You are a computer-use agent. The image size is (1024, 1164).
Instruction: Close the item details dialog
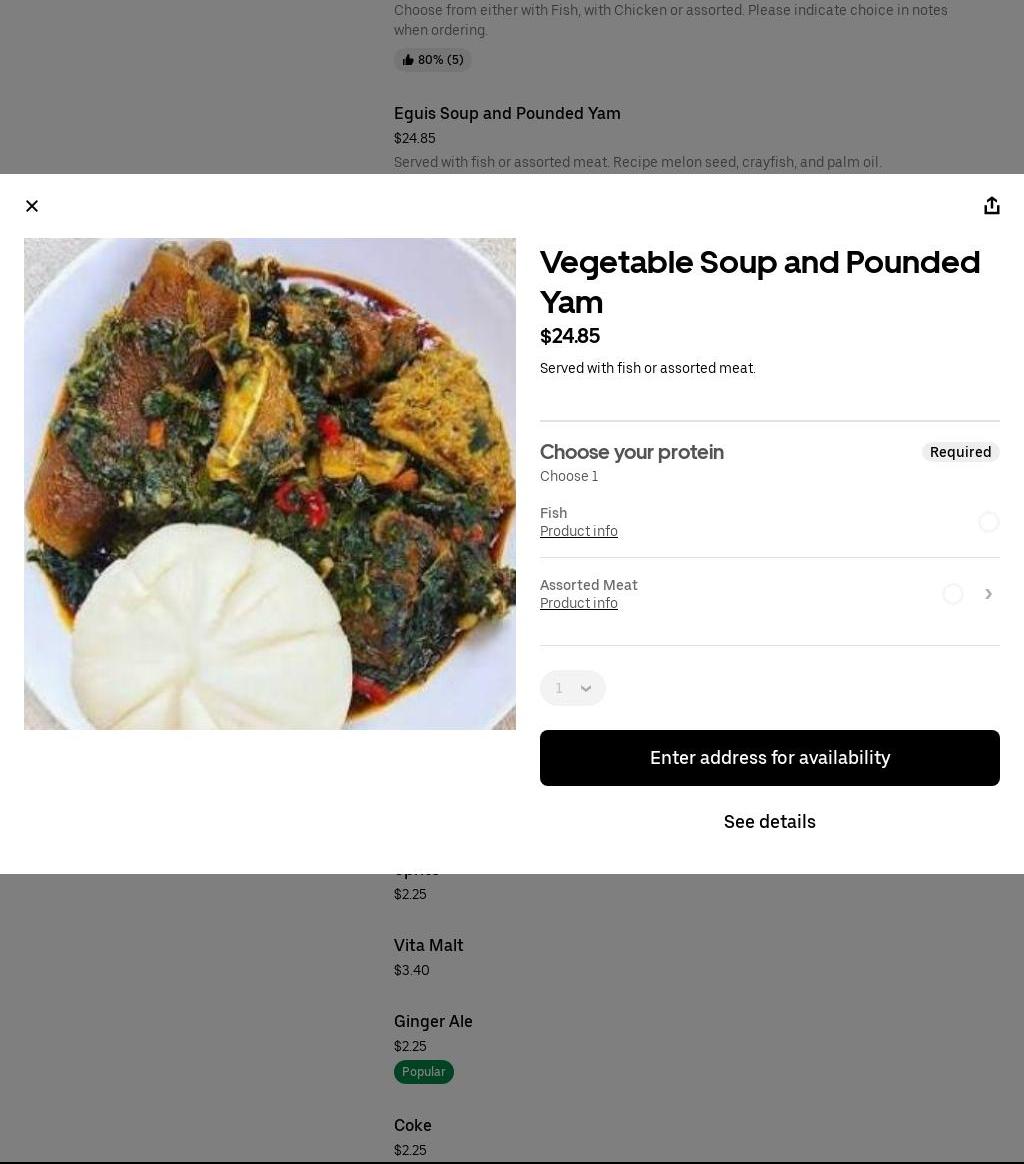[32, 206]
